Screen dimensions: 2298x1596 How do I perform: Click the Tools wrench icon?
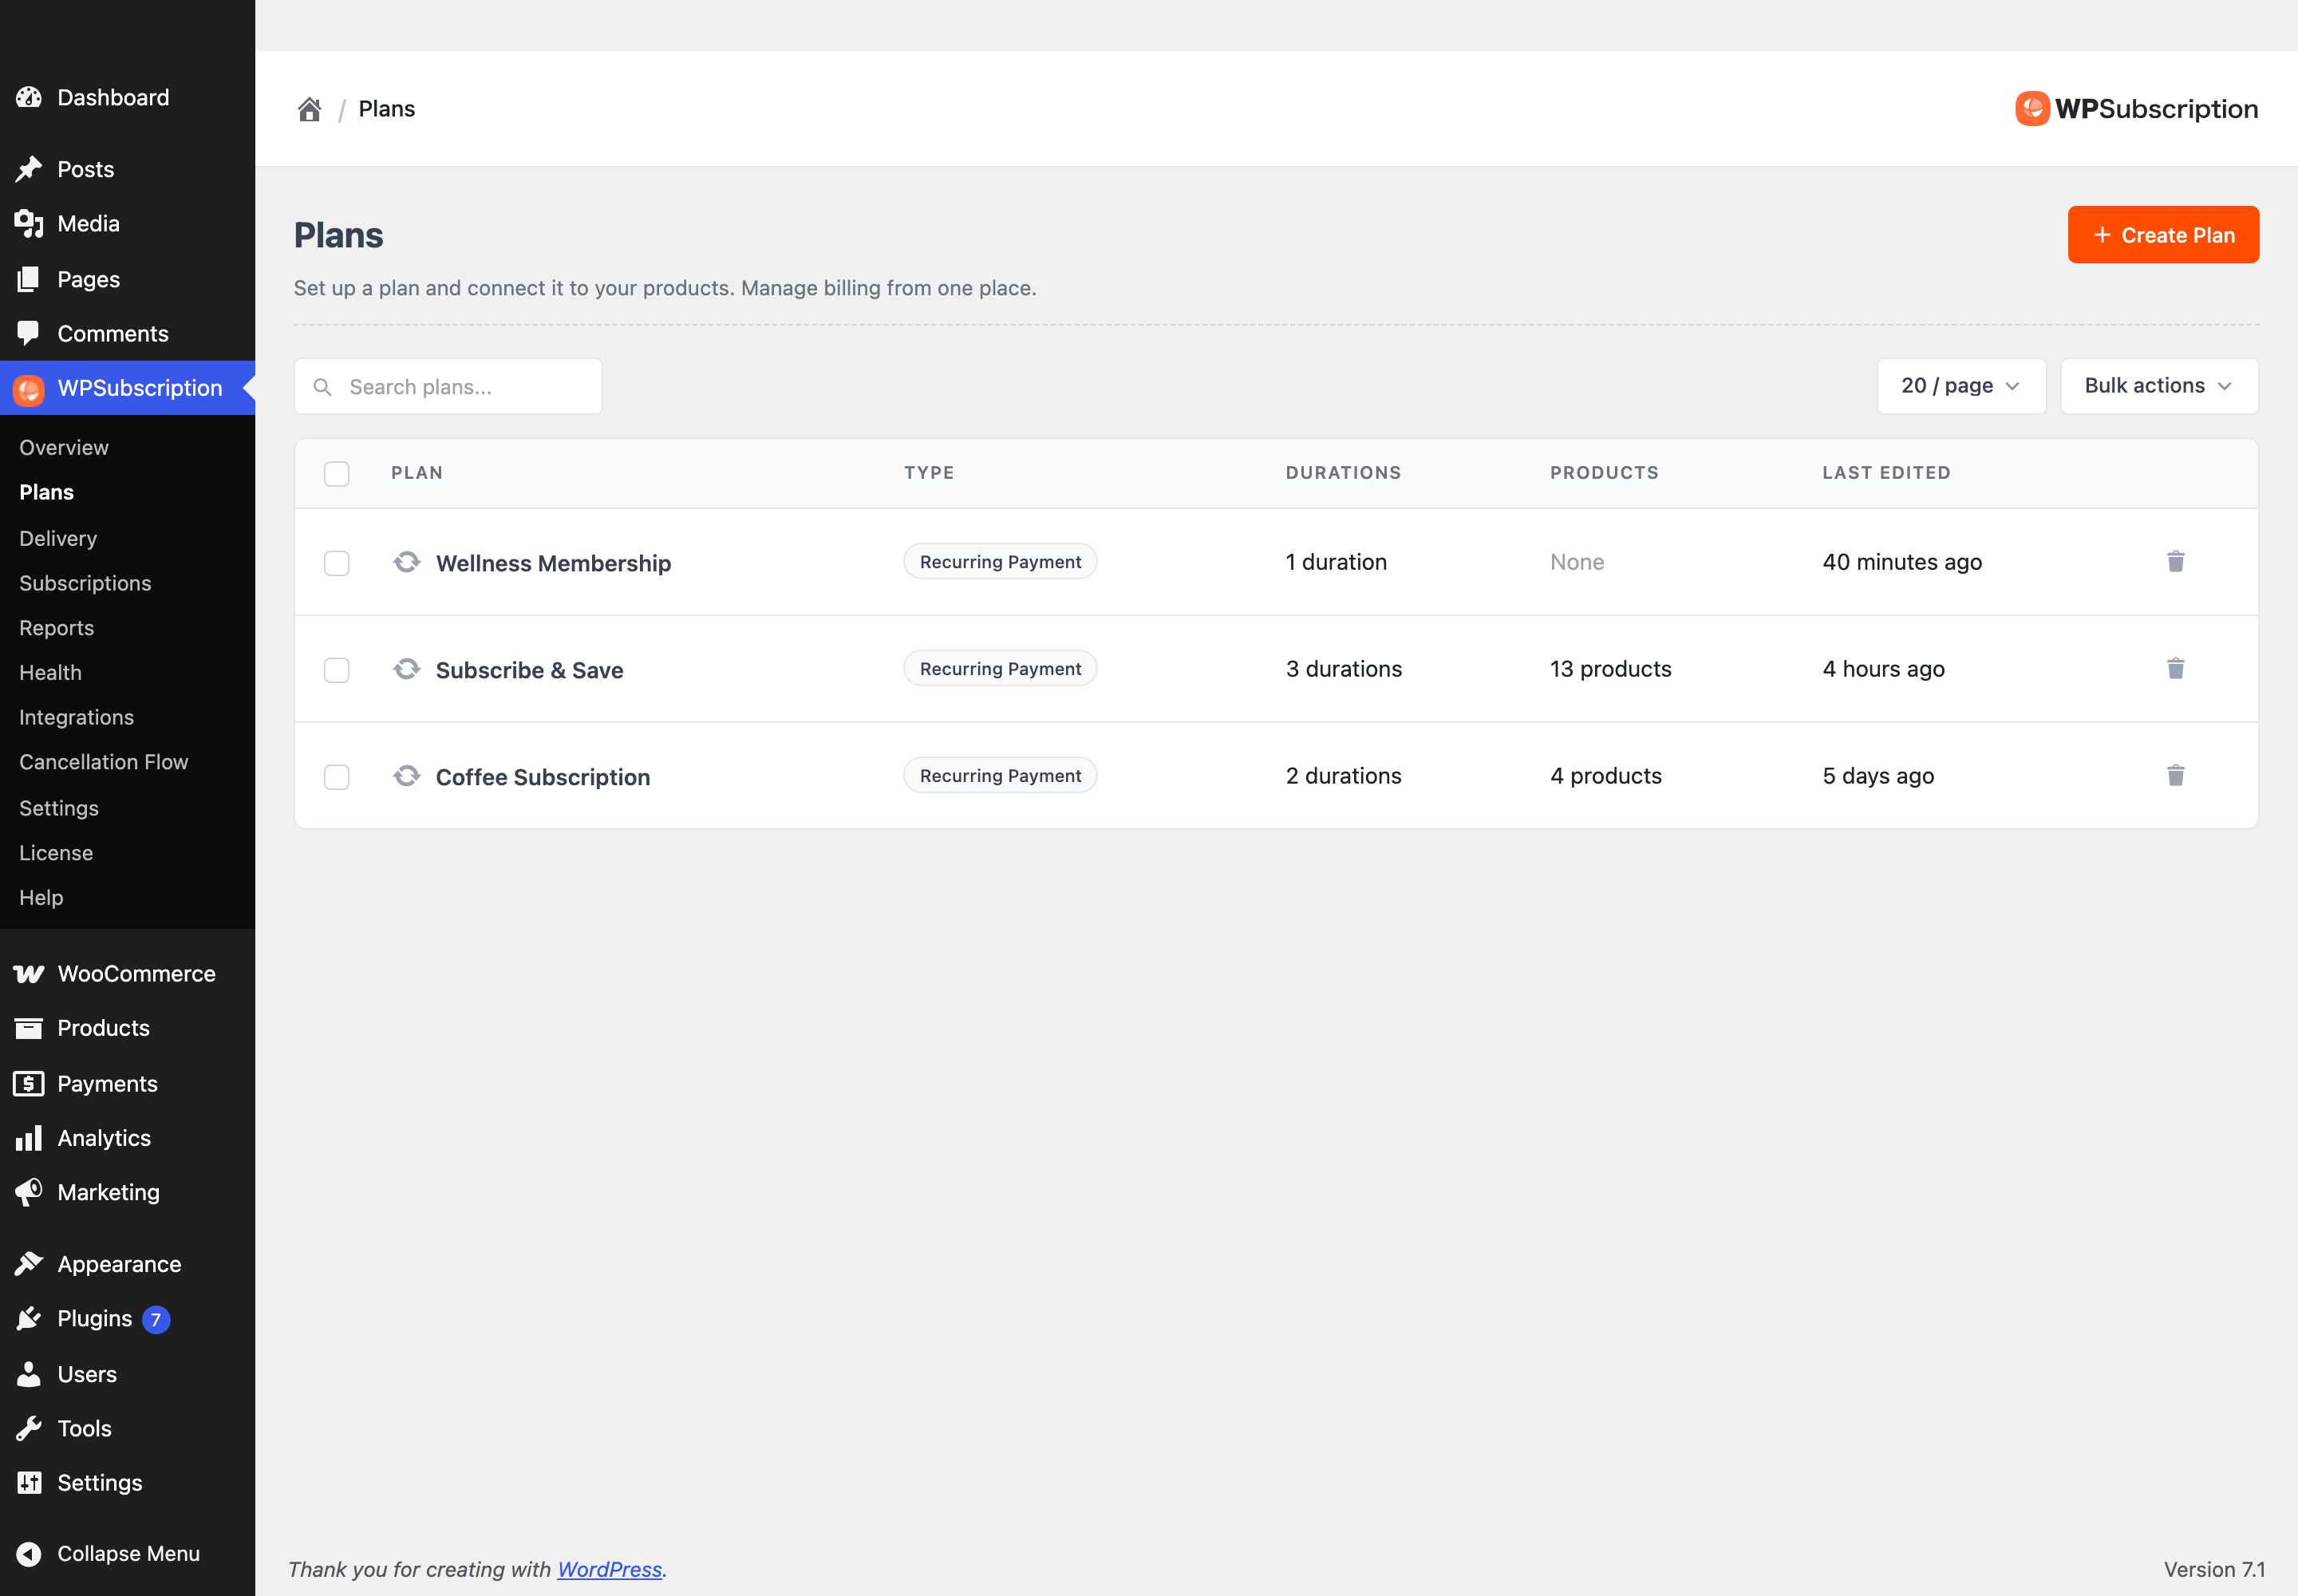pyautogui.click(x=29, y=1428)
